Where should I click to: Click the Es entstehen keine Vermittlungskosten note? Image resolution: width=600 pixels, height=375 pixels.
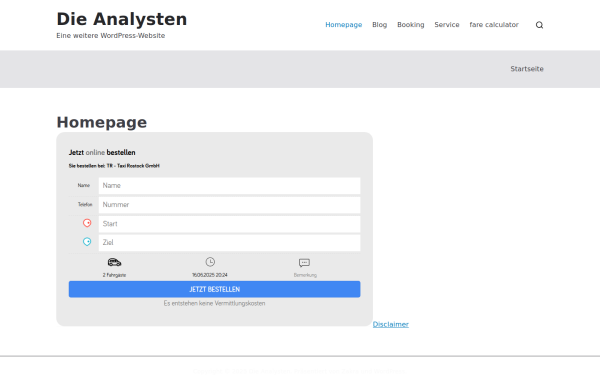coord(214,303)
